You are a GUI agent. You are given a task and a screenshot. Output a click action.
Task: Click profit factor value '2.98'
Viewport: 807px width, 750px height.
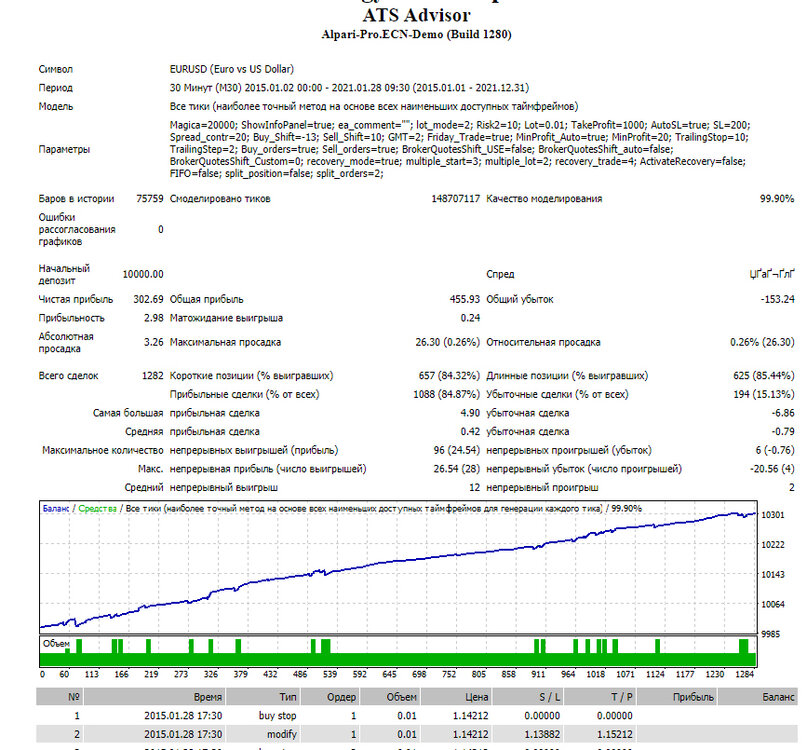pos(153,318)
